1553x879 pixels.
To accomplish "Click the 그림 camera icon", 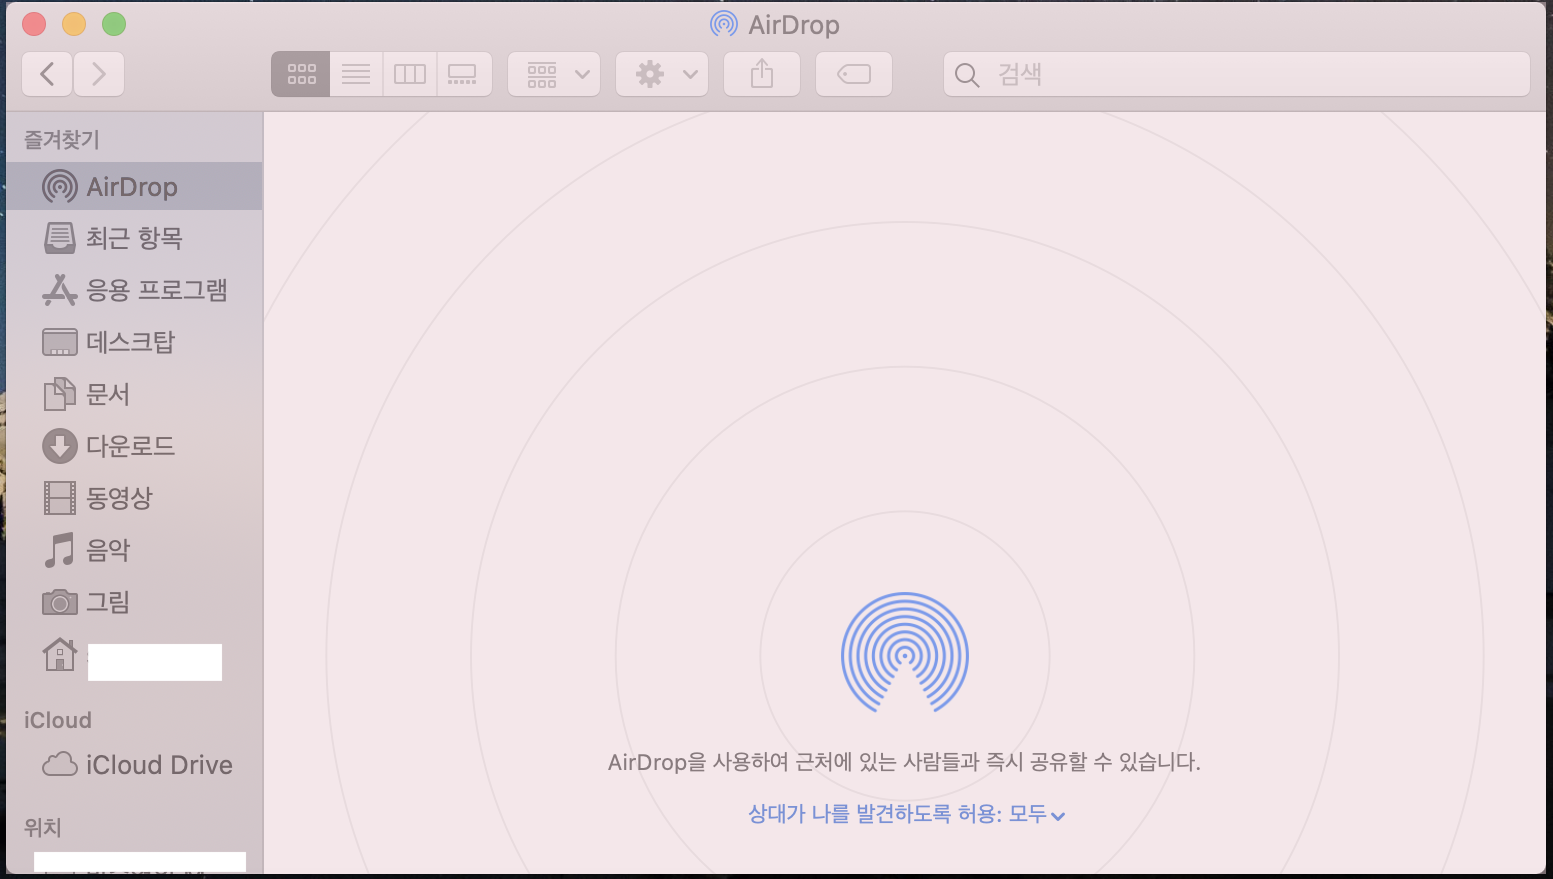I will [x=60, y=602].
